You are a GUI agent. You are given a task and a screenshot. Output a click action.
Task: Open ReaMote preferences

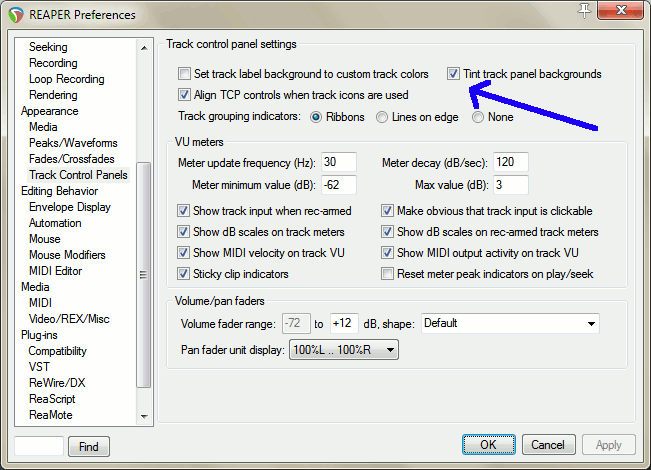pyautogui.click(x=51, y=415)
